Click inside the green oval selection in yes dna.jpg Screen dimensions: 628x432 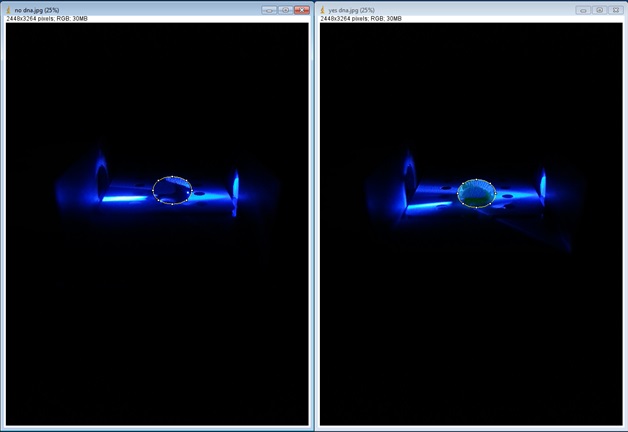pyautogui.click(x=476, y=193)
